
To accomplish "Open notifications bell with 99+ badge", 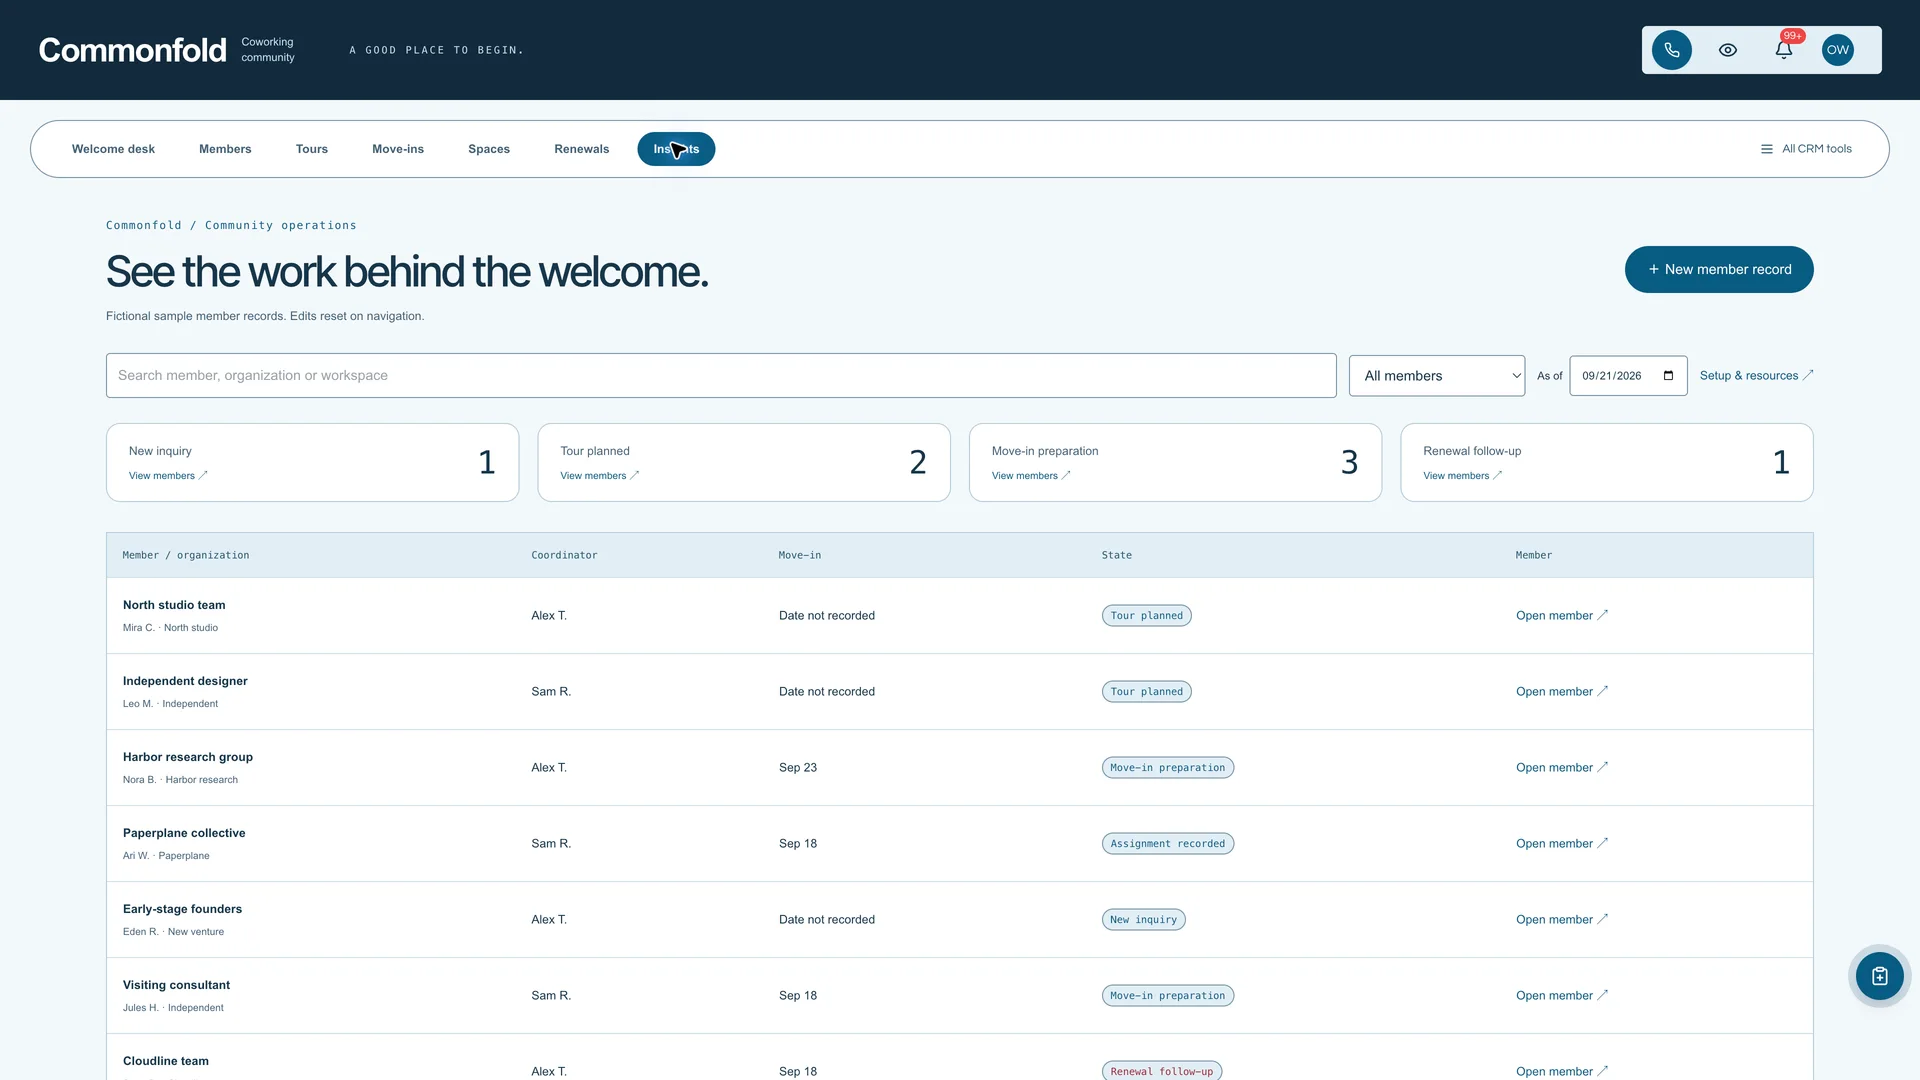I will pyautogui.click(x=1783, y=50).
